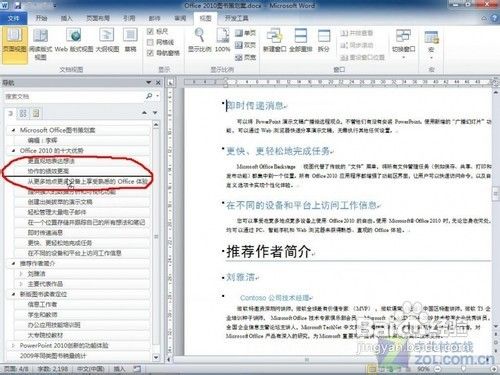Open the 显示比例 zoom dialog

(200, 41)
